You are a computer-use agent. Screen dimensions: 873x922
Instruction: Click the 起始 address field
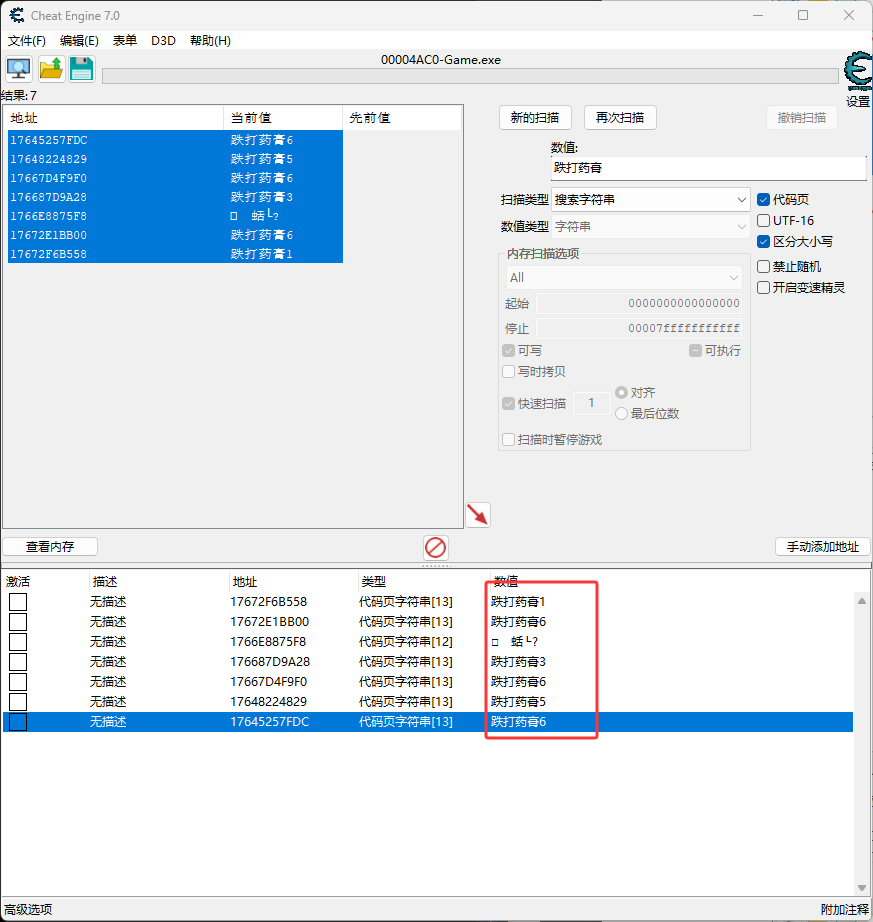pyautogui.click(x=639, y=303)
